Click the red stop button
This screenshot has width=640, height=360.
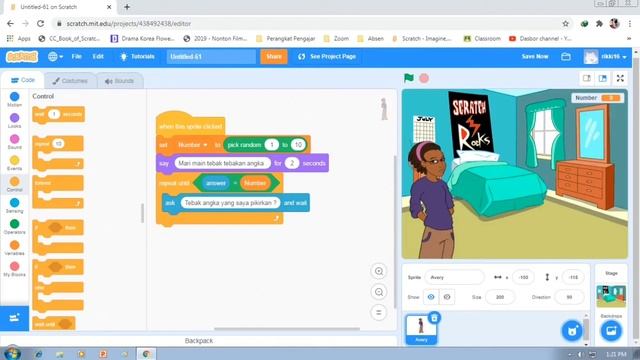tap(424, 78)
